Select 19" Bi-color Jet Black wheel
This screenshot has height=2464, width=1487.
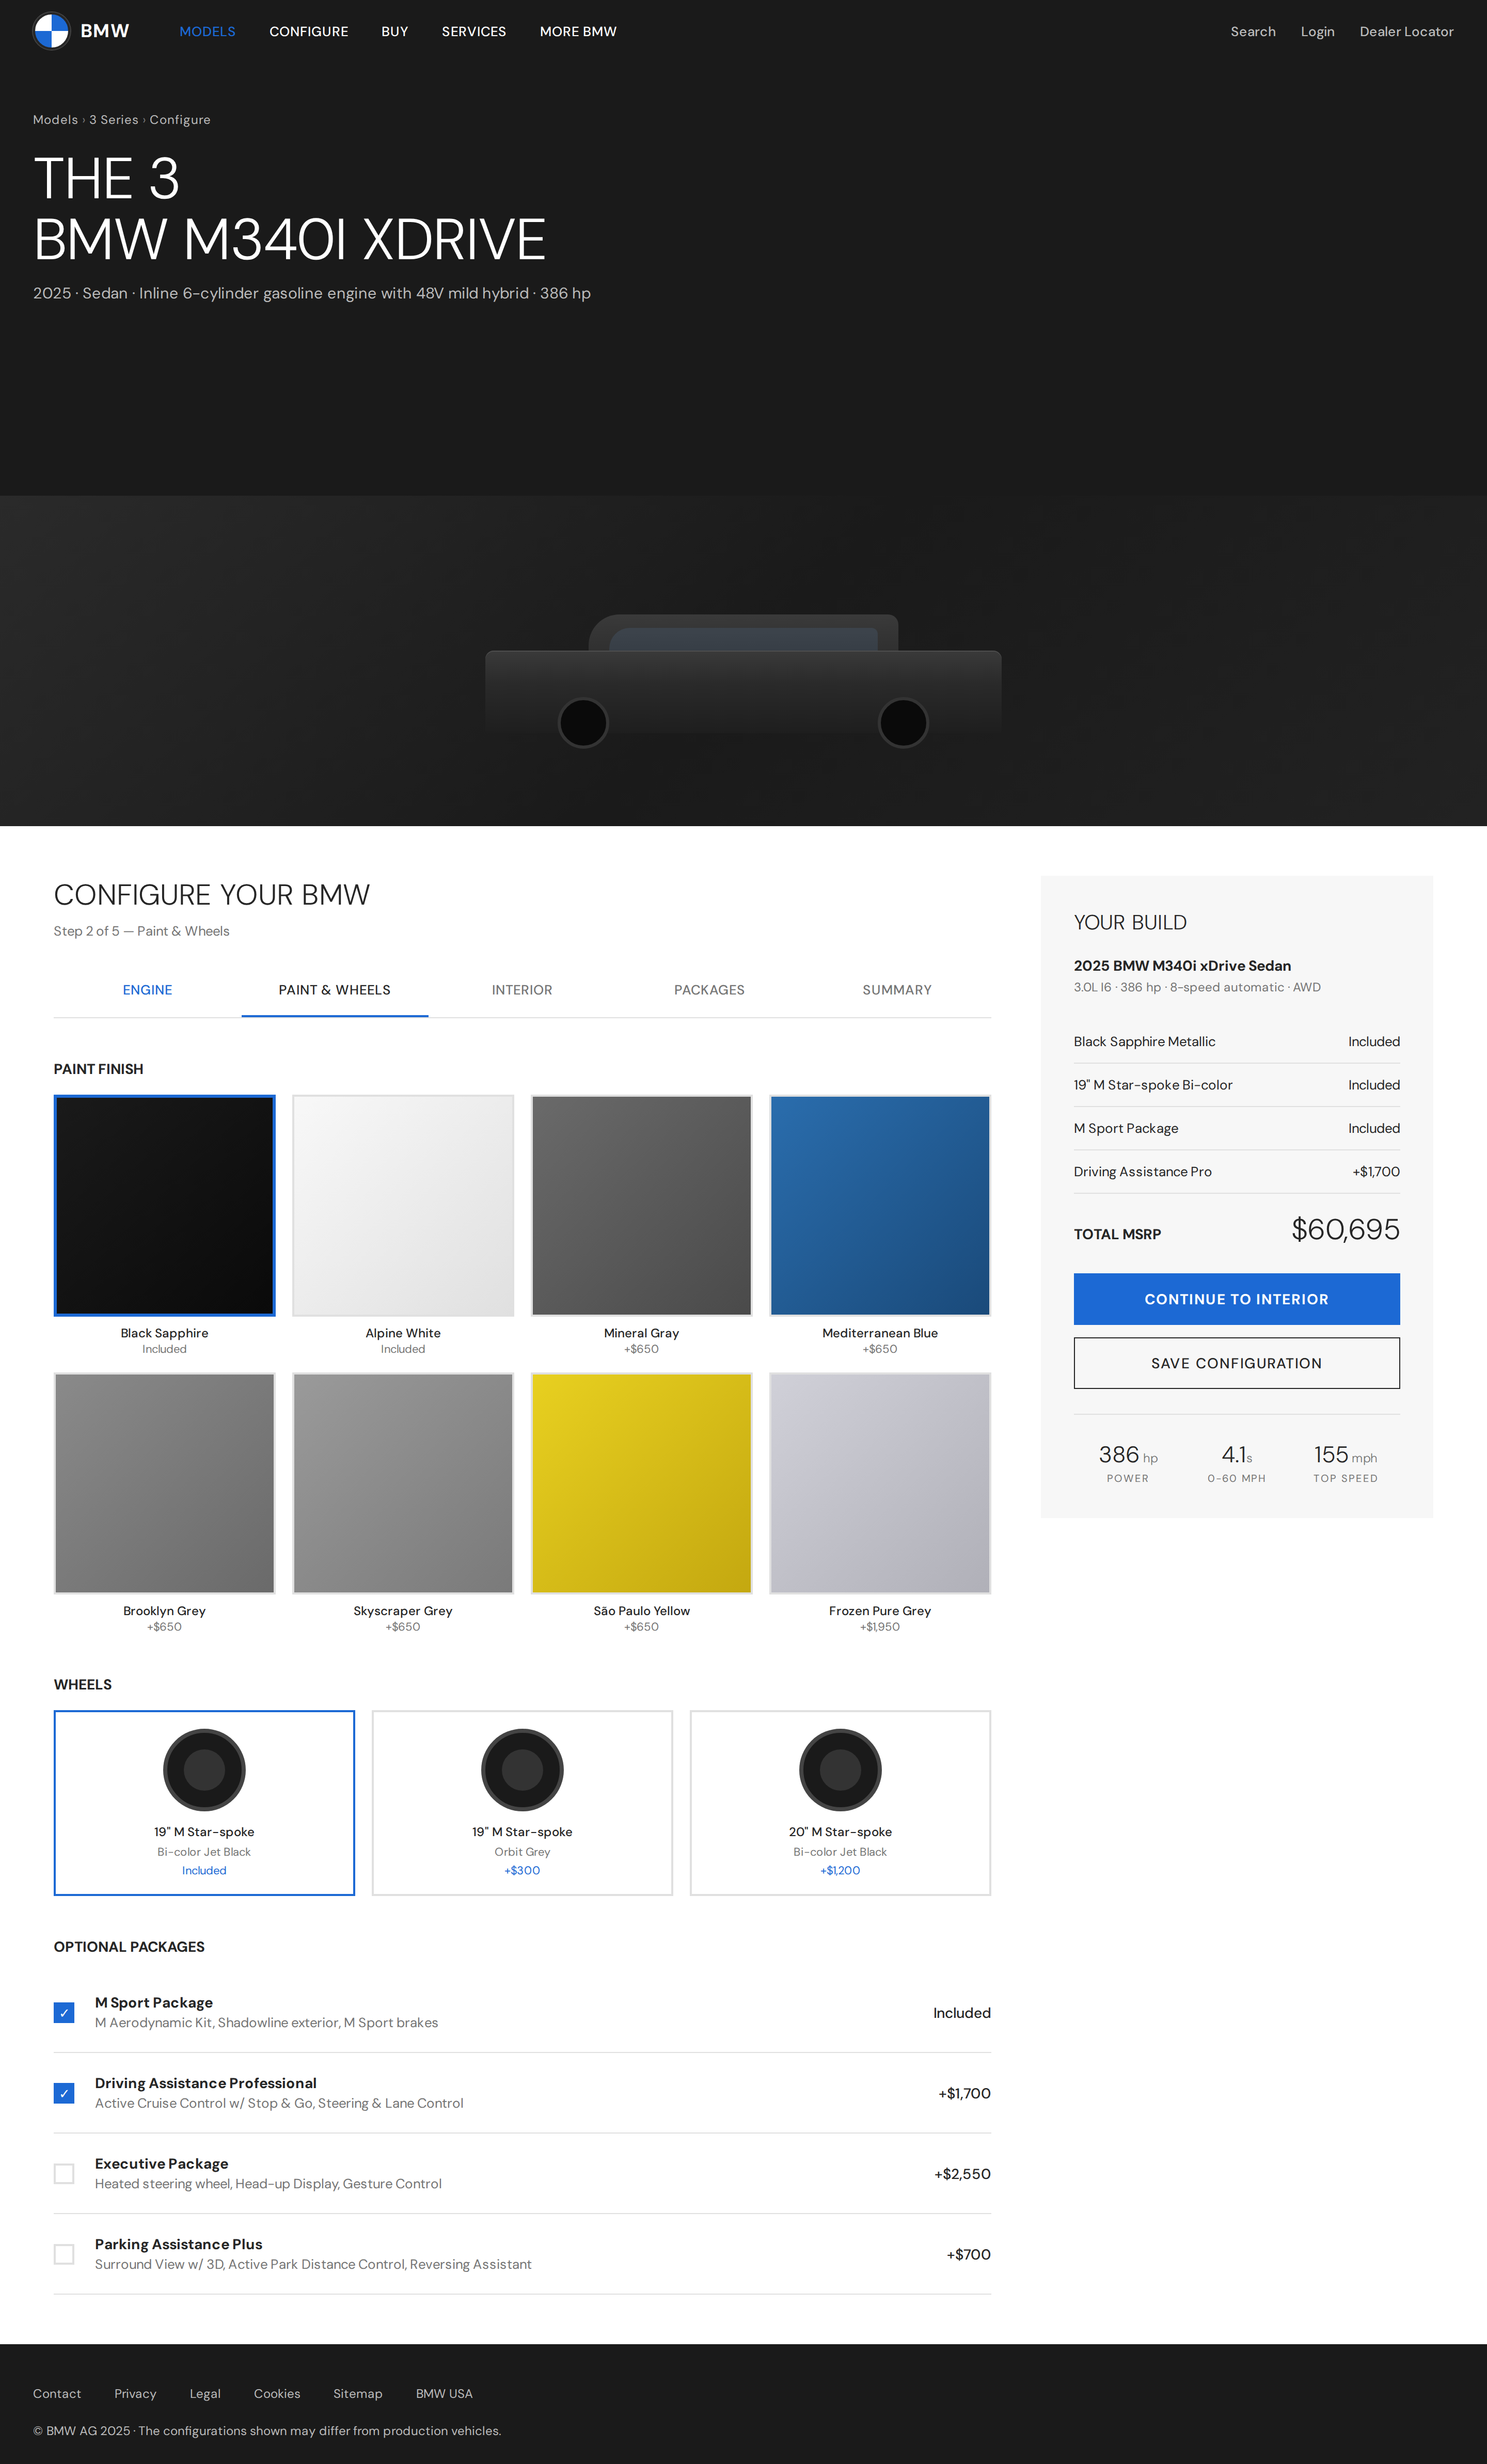point(204,1803)
